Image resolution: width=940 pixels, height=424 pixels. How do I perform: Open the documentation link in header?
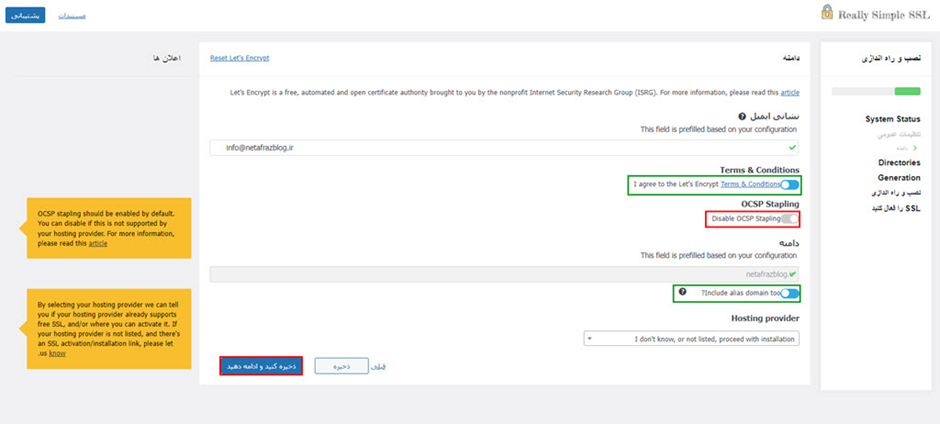point(72,16)
